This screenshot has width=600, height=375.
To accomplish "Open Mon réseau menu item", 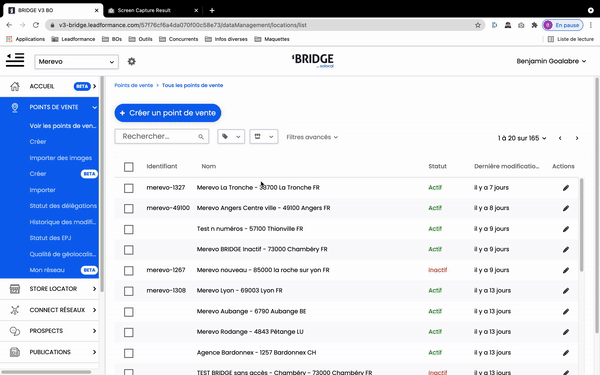I will pos(47,270).
